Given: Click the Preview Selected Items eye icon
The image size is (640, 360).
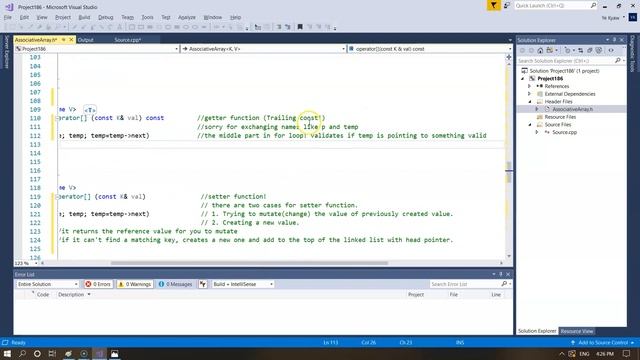Looking at the screenshot, I should coord(611,51).
